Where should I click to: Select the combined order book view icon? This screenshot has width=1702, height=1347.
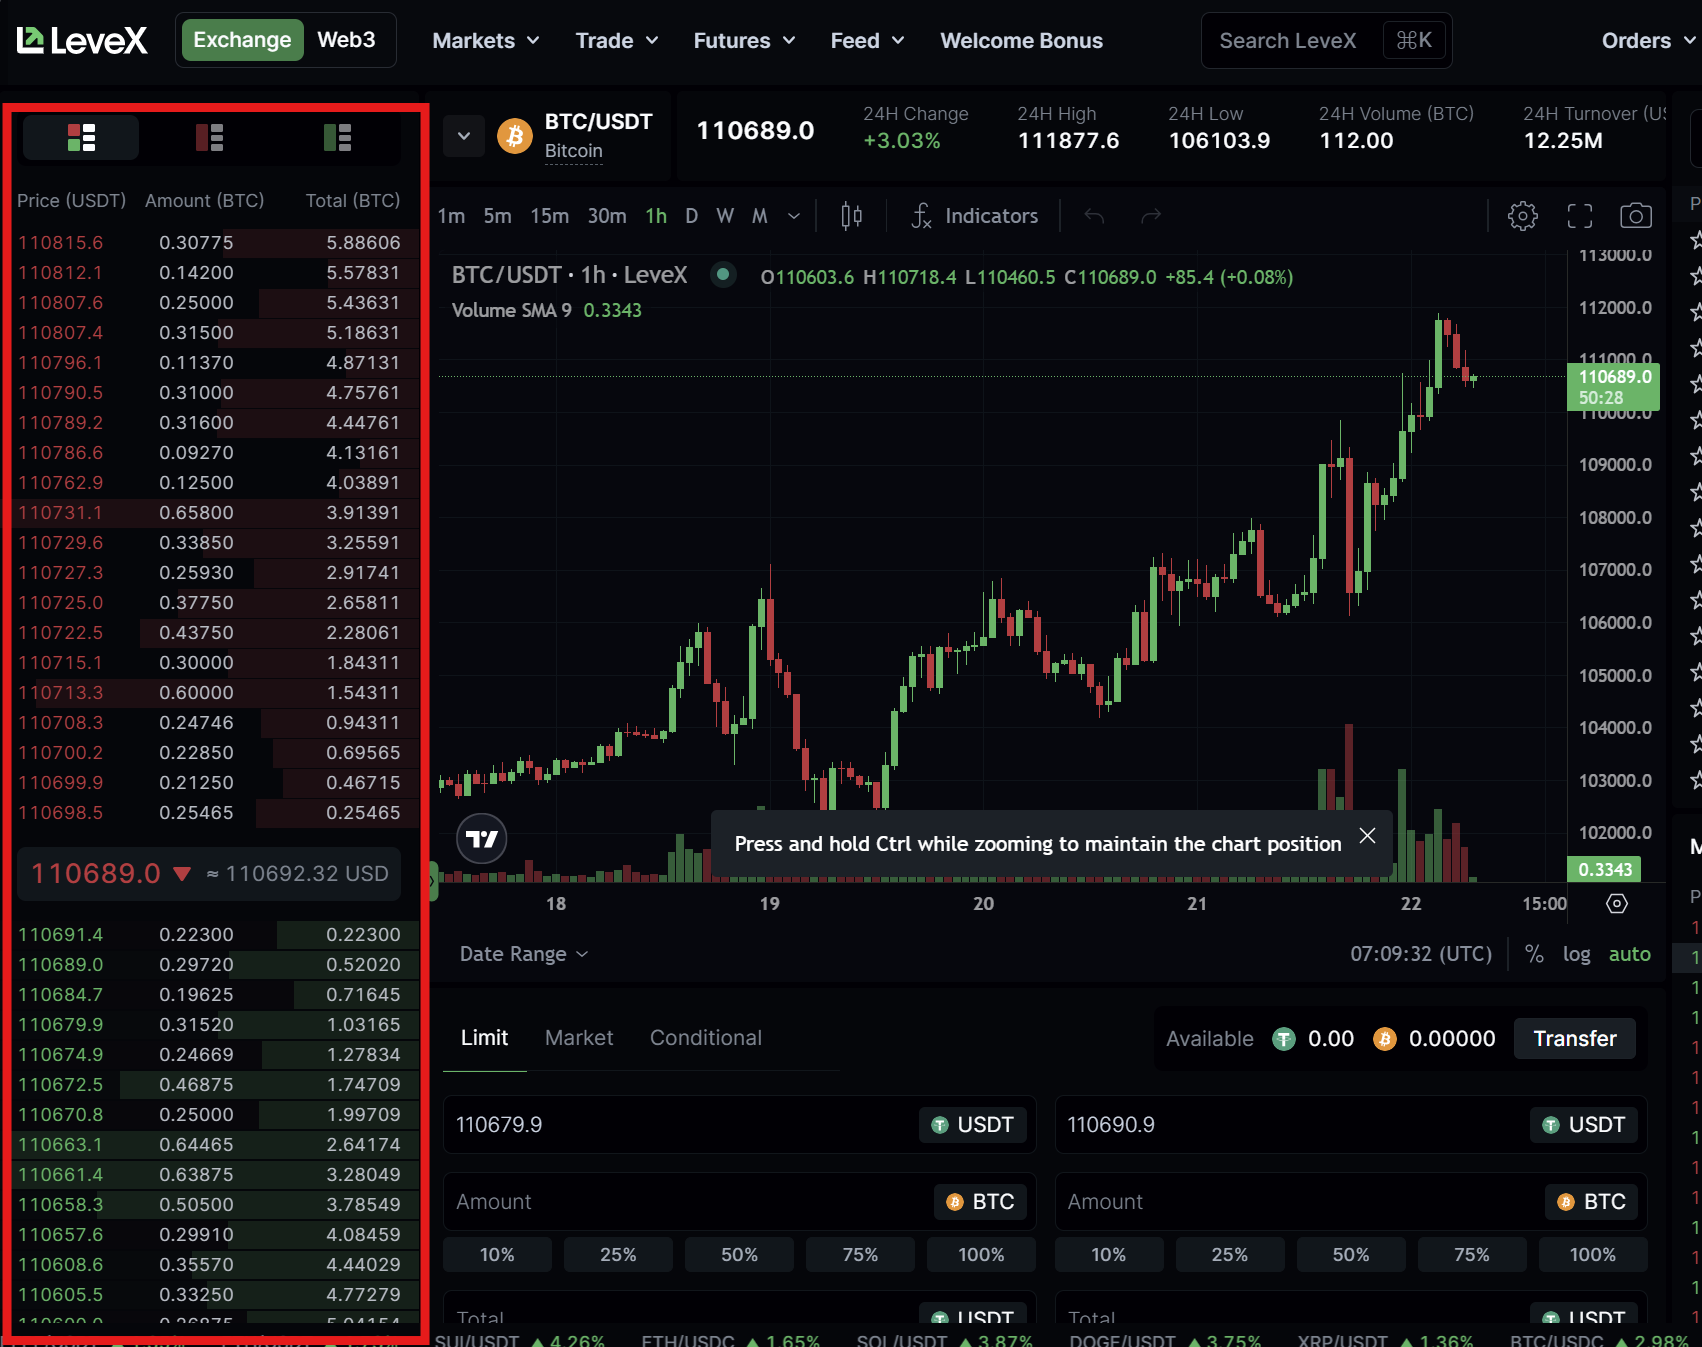pos(81,137)
